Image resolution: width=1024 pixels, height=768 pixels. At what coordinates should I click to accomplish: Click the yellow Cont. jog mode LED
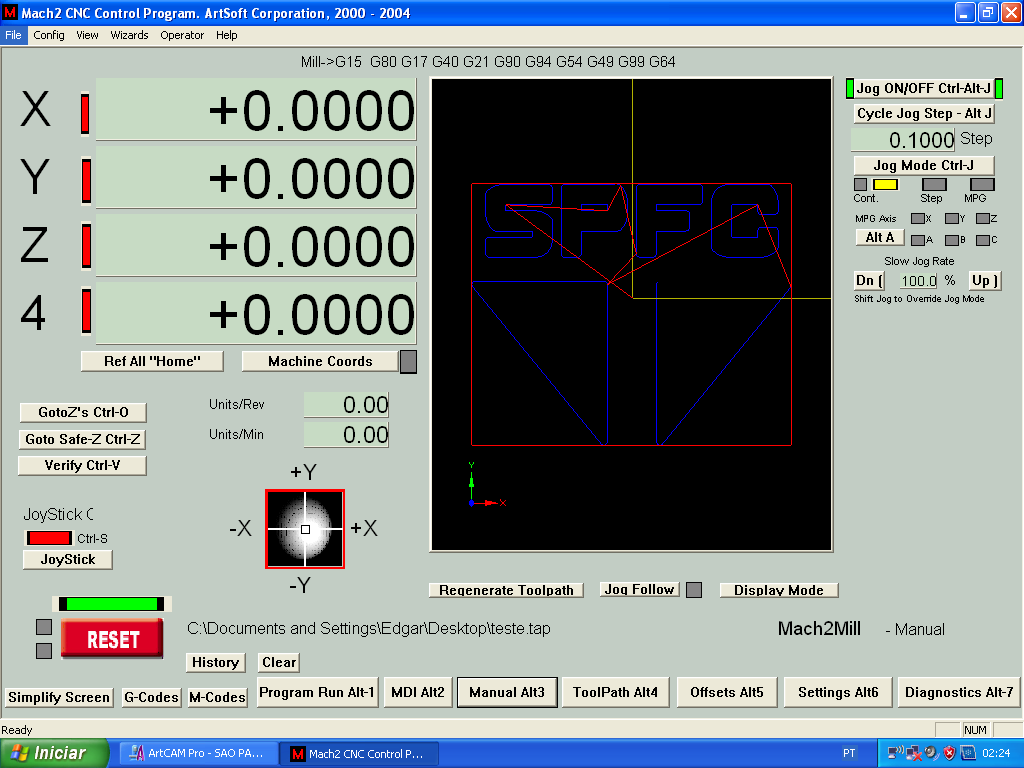click(886, 185)
